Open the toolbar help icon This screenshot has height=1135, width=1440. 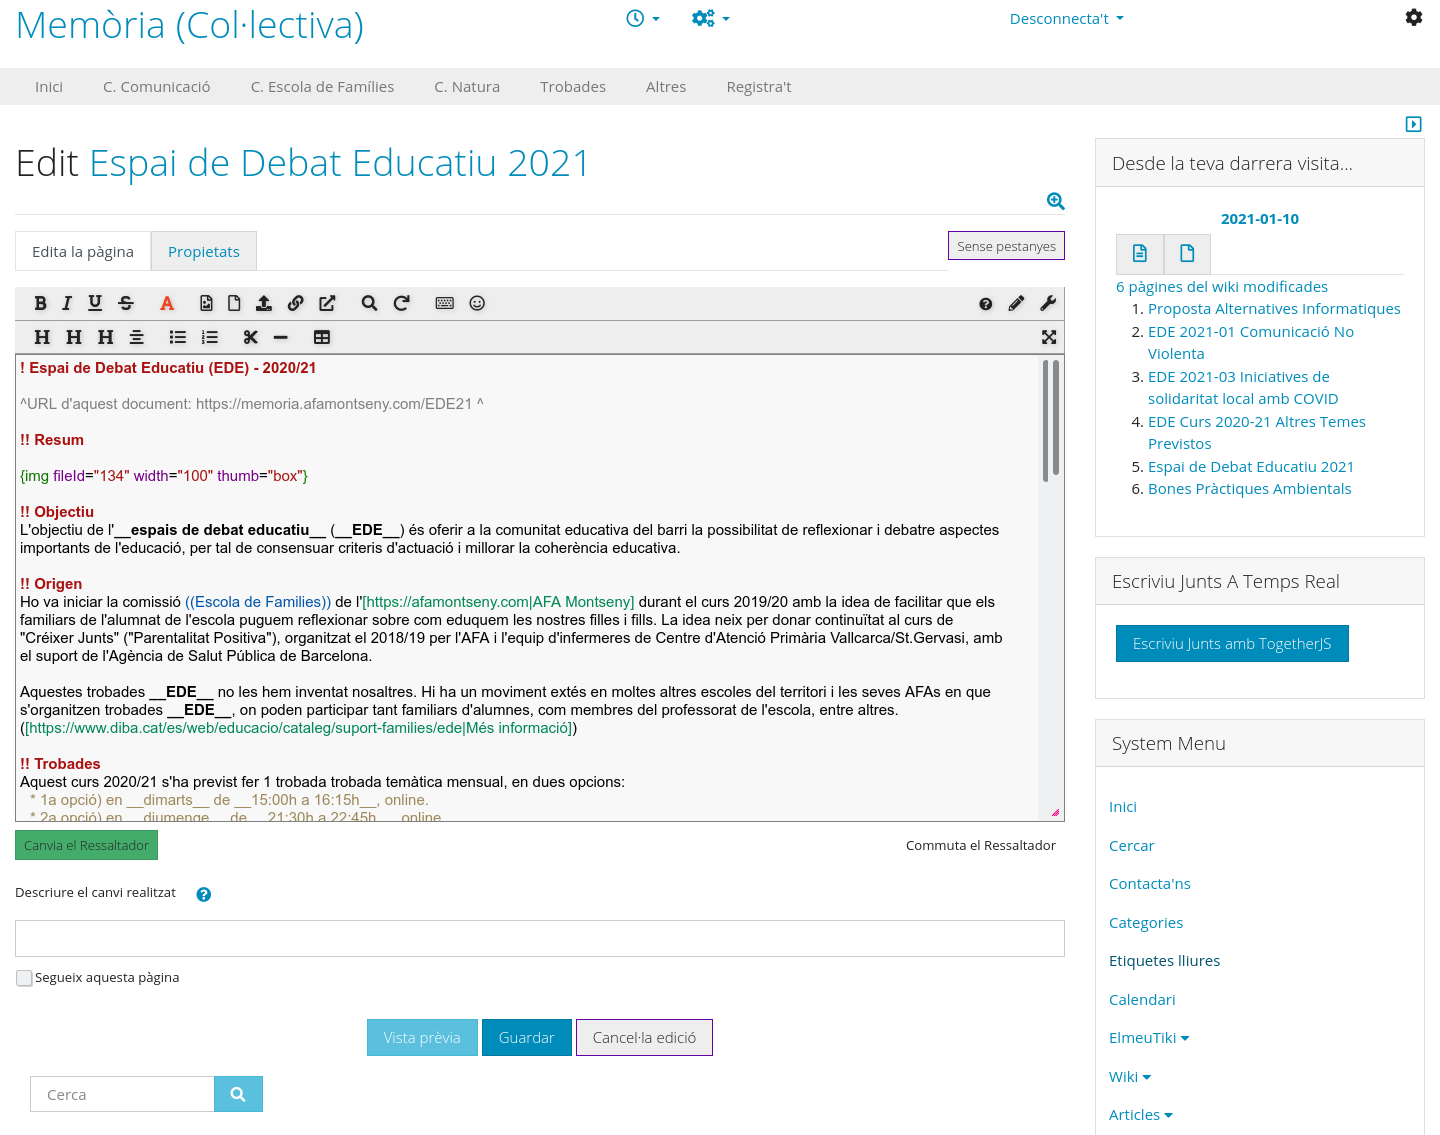[986, 304]
